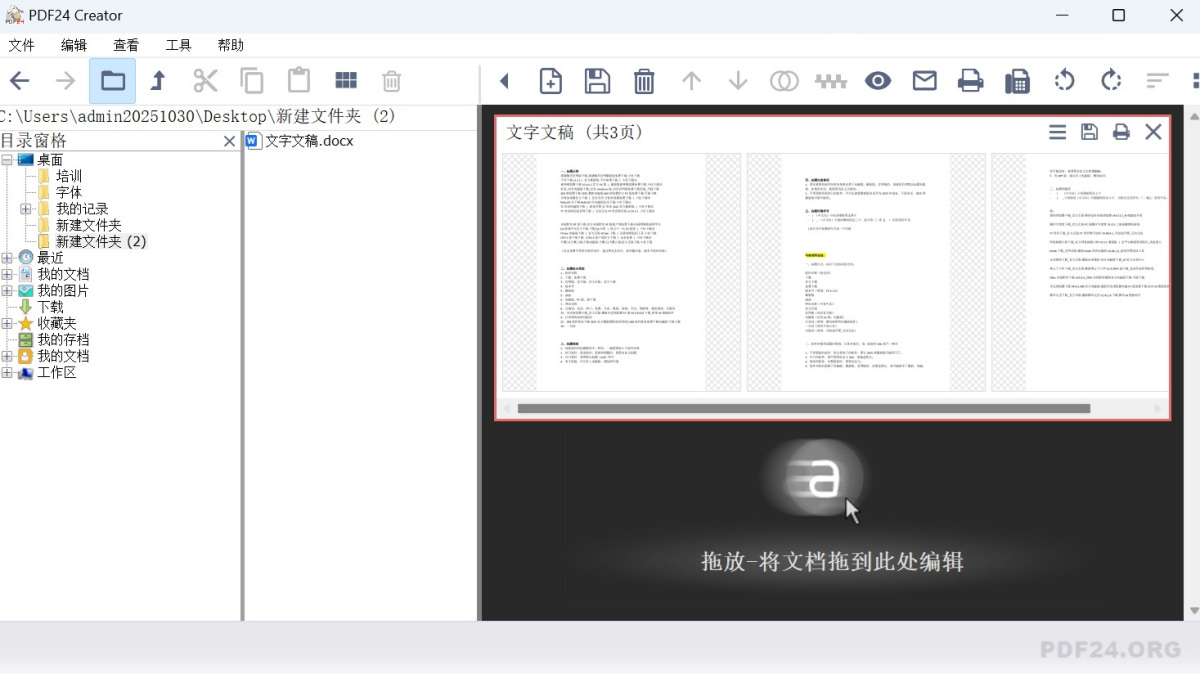Image resolution: width=1200 pixels, height=674 pixels.
Task: Select the rotate left icon
Action: pos(1064,81)
